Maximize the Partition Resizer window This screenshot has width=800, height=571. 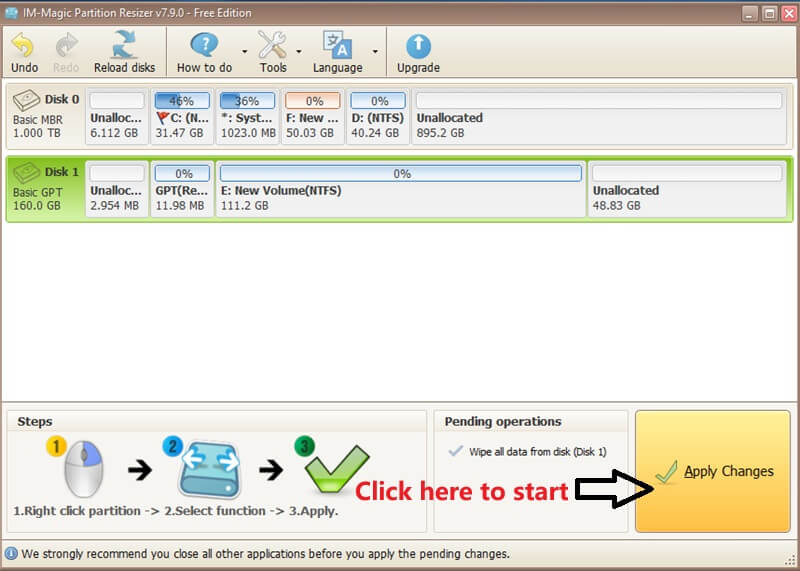coord(769,13)
